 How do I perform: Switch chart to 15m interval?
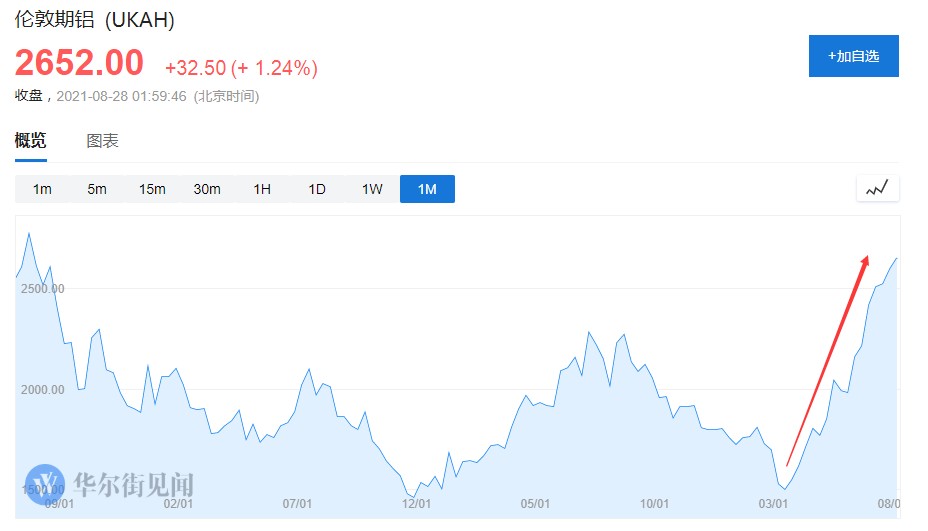point(152,189)
